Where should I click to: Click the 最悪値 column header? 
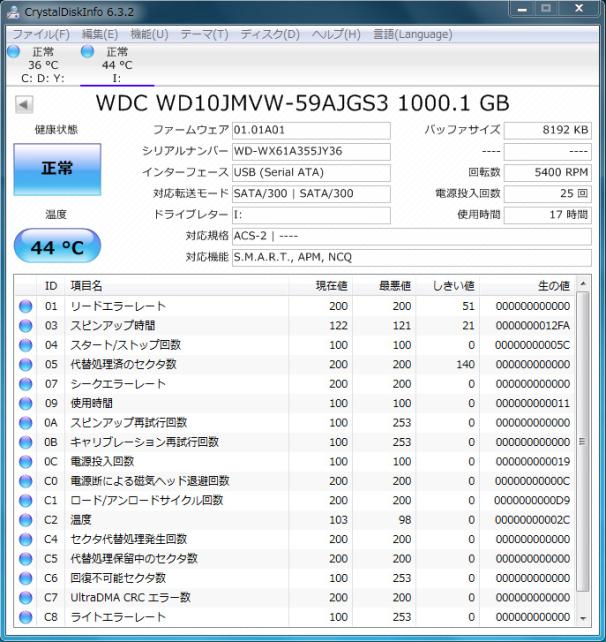coord(384,286)
